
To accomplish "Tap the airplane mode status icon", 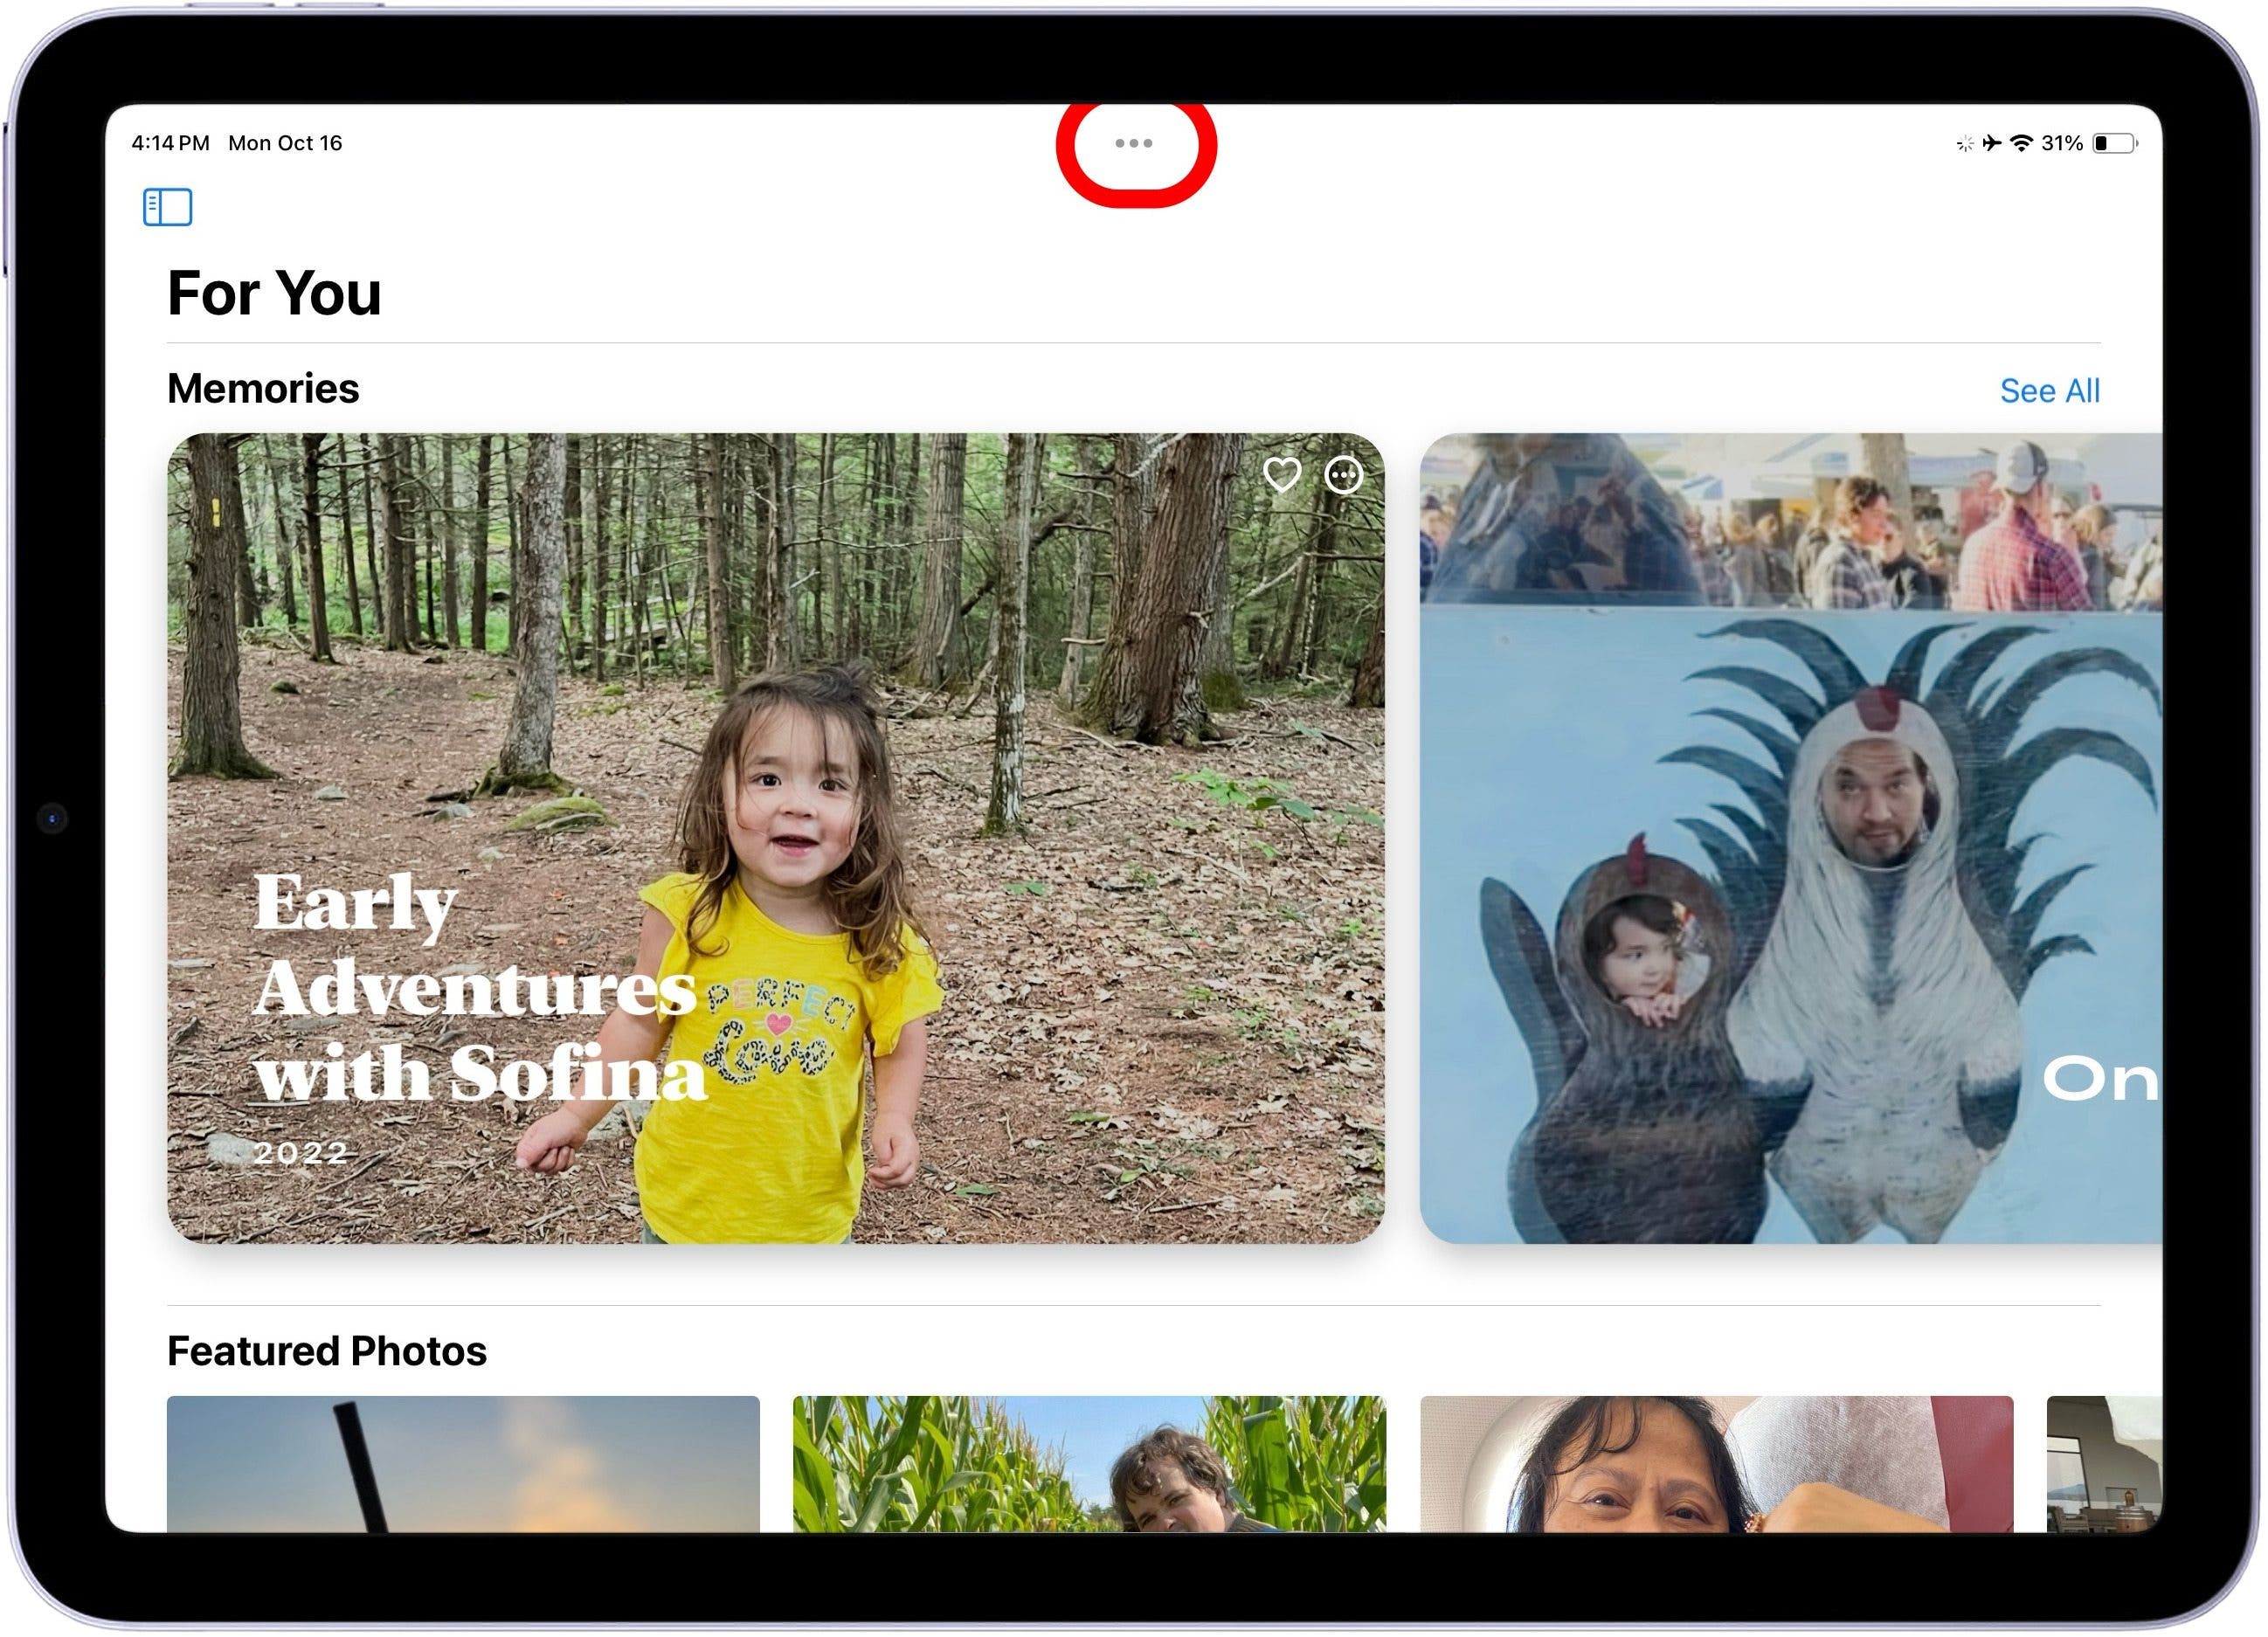I will pos(1992,143).
